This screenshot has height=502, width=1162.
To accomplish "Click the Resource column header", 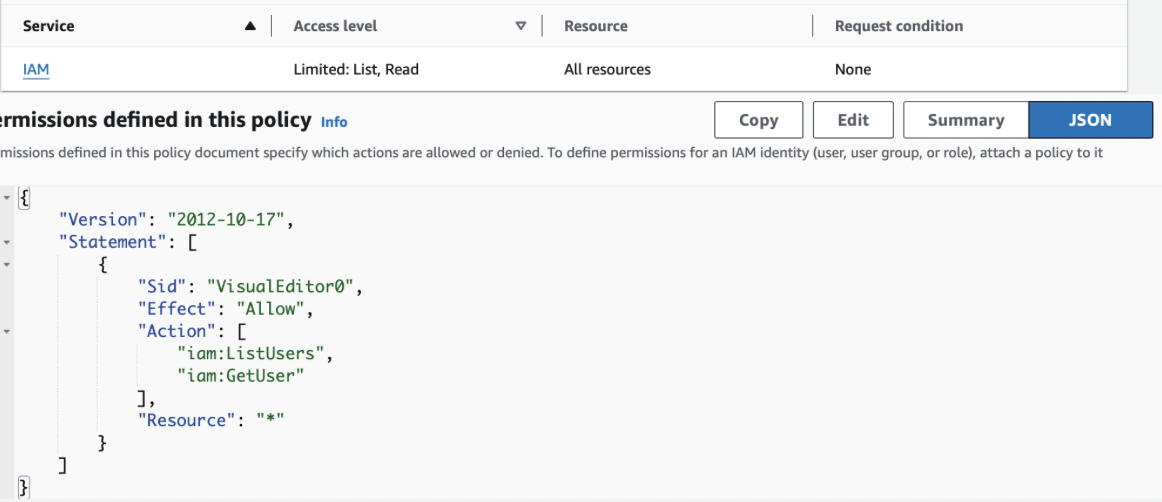I will pos(595,26).
